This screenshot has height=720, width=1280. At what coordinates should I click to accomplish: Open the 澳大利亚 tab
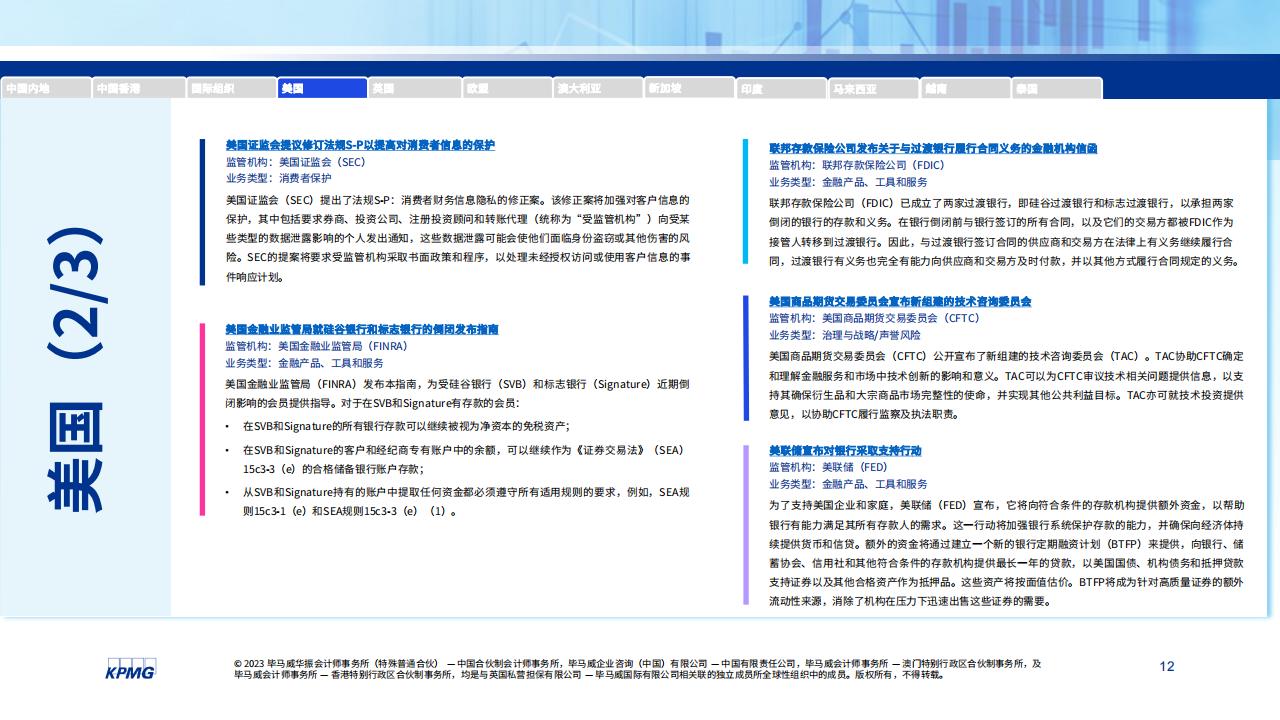click(599, 88)
